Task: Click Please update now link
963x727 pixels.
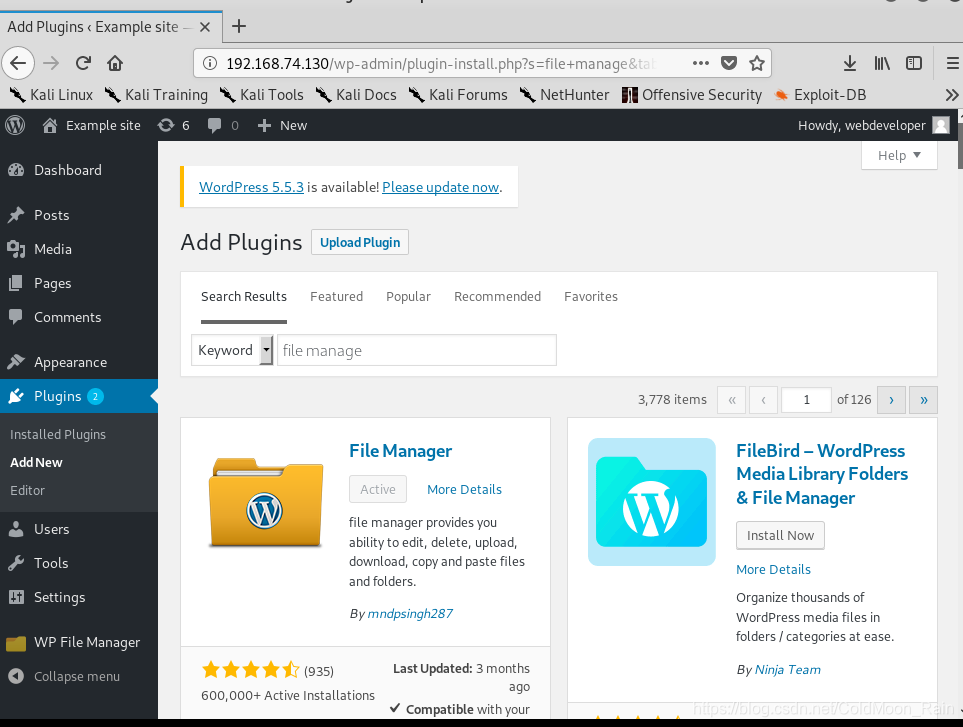Action: pos(441,187)
